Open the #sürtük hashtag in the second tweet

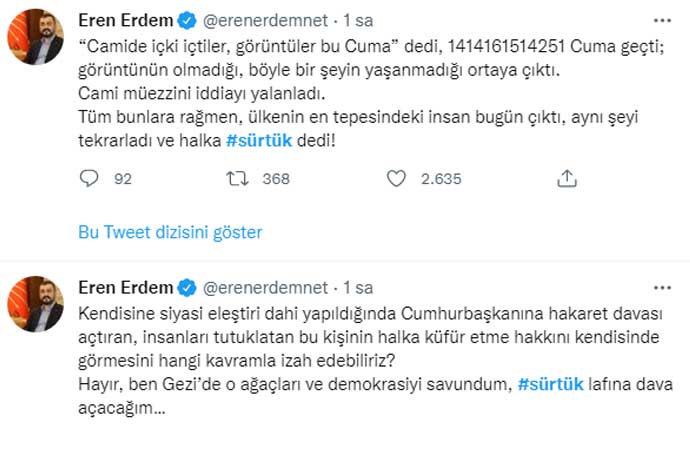[548, 383]
